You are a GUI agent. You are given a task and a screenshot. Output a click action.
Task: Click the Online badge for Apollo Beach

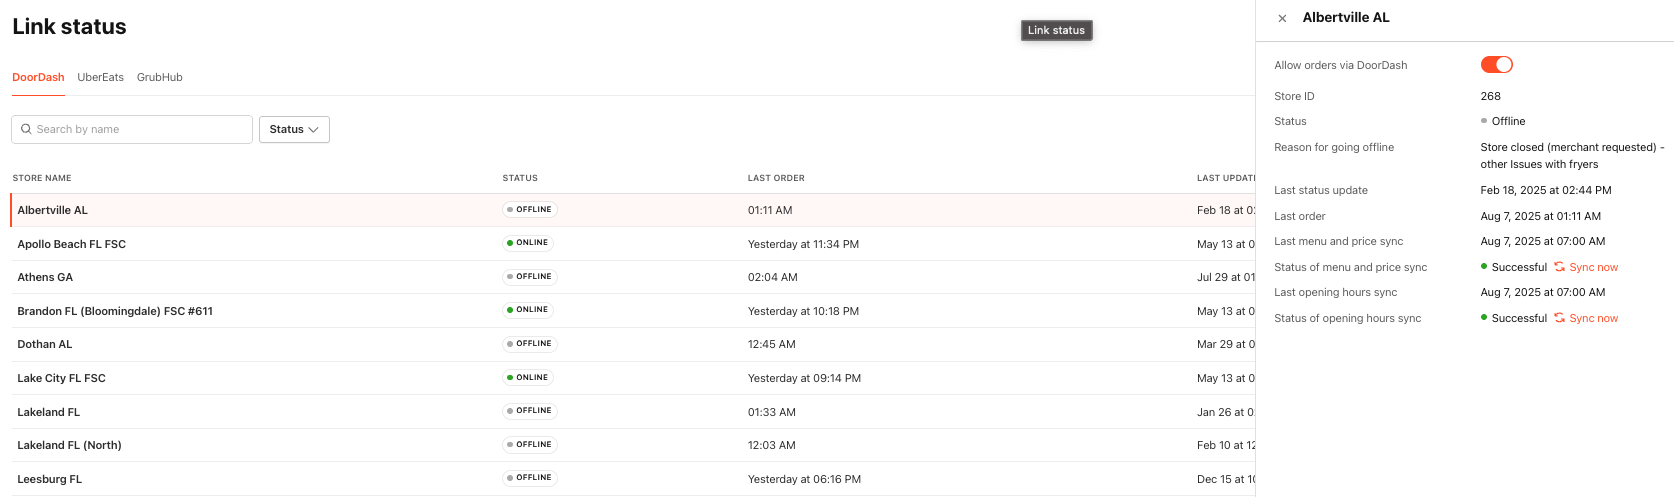click(x=528, y=243)
